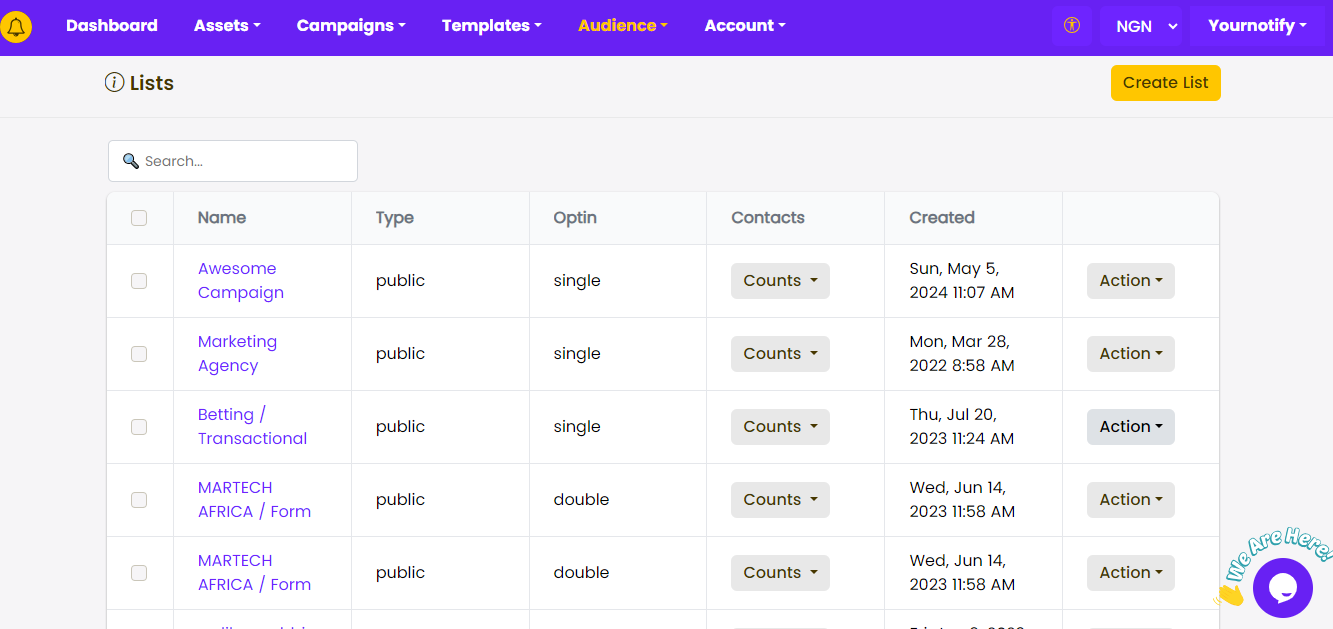Check the Awesome Campaign row checkbox

click(139, 281)
